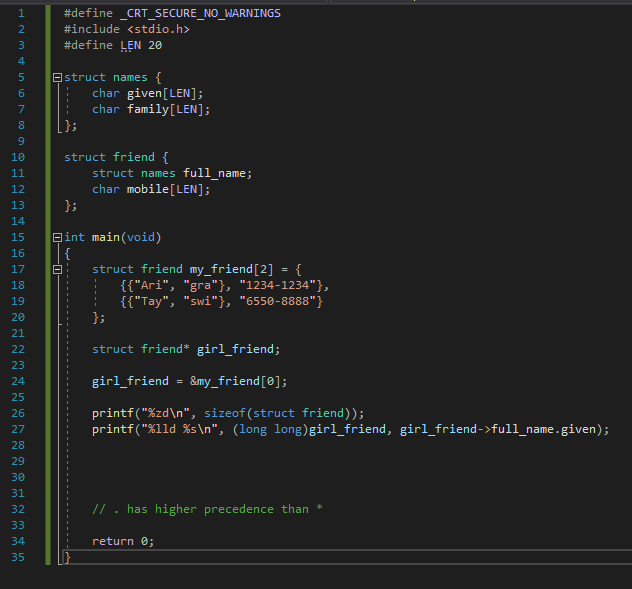Click 'girl_friend' in the pointer declaration

click(235, 349)
